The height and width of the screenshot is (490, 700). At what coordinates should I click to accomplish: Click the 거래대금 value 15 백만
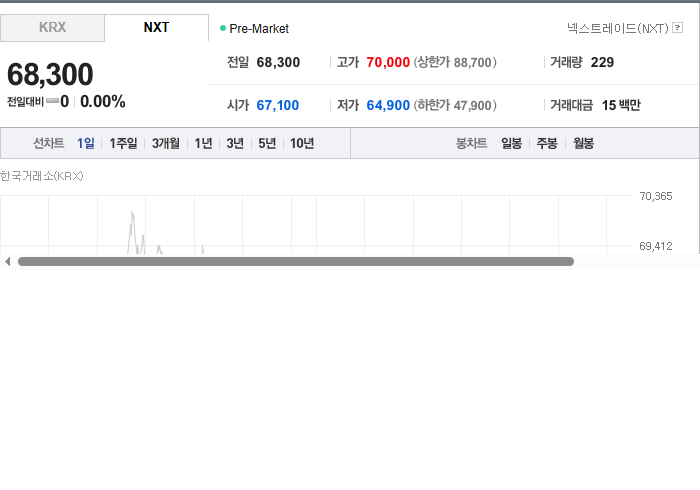coord(621,105)
